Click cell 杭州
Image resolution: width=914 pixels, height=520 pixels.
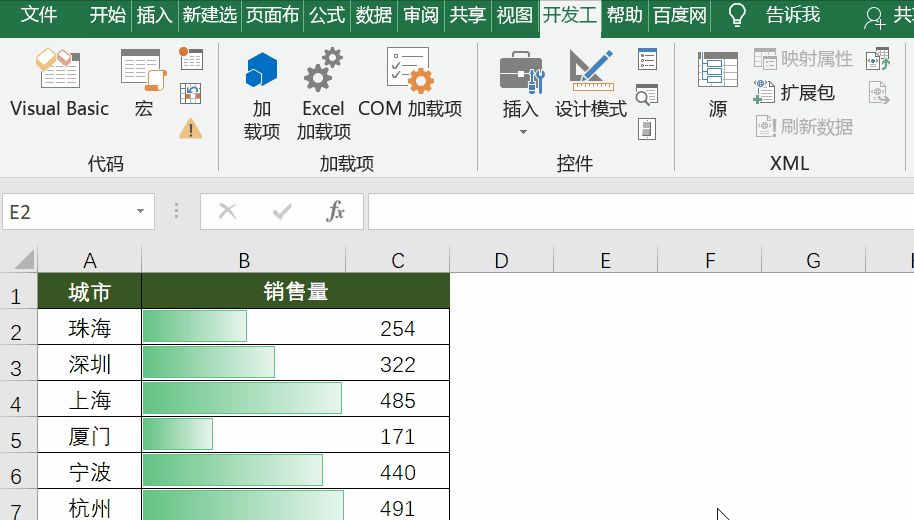tap(90, 506)
